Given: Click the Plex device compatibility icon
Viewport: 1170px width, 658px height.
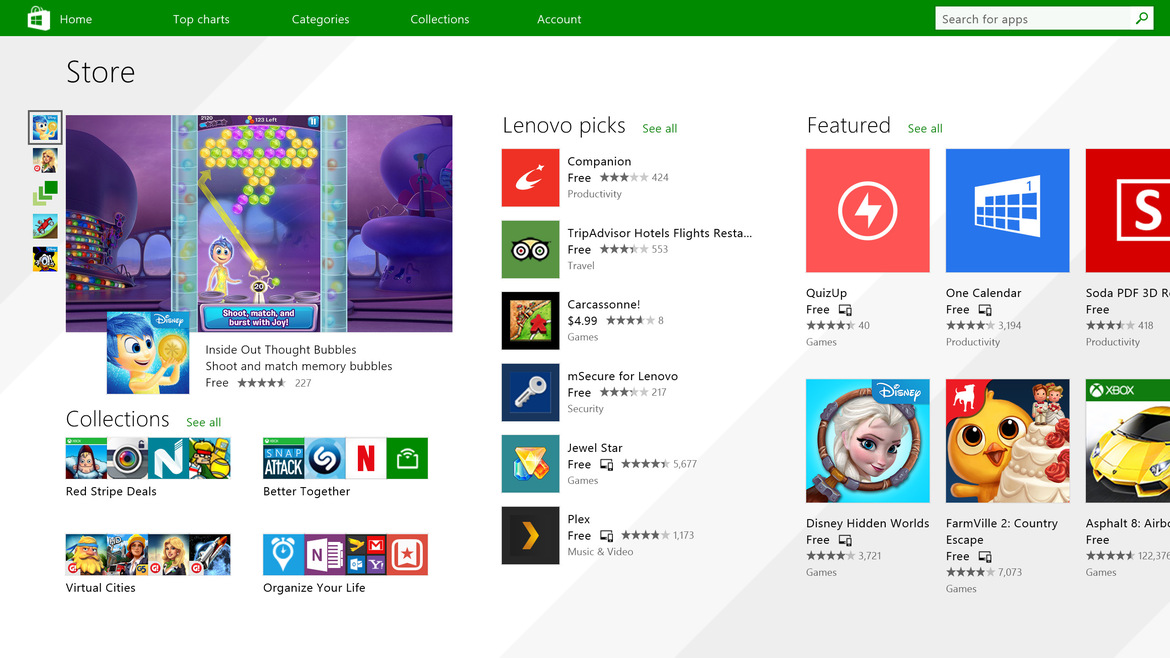Looking at the screenshot, I should pos(607,536).
